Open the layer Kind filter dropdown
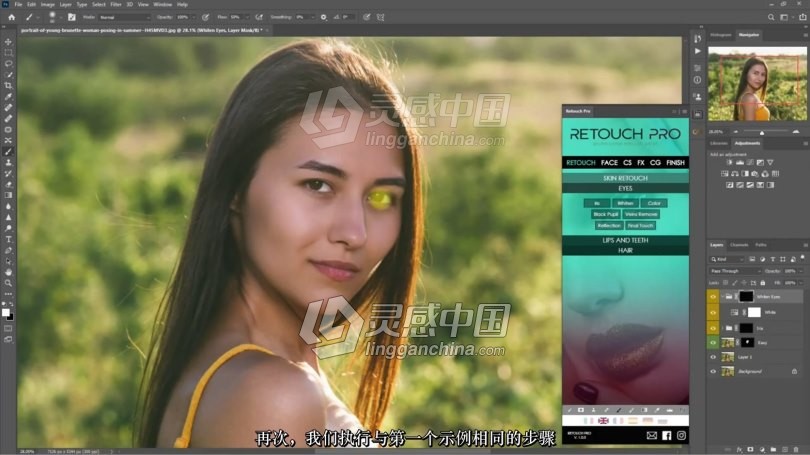Screen dimensions: 810x455 727,259
